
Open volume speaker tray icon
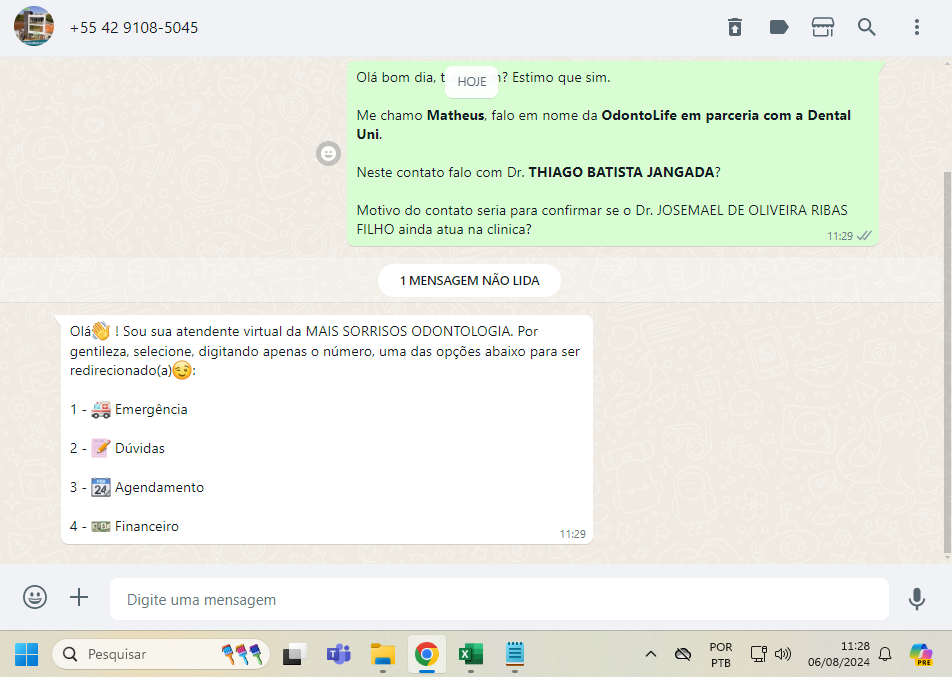click(x=783, y=654)
